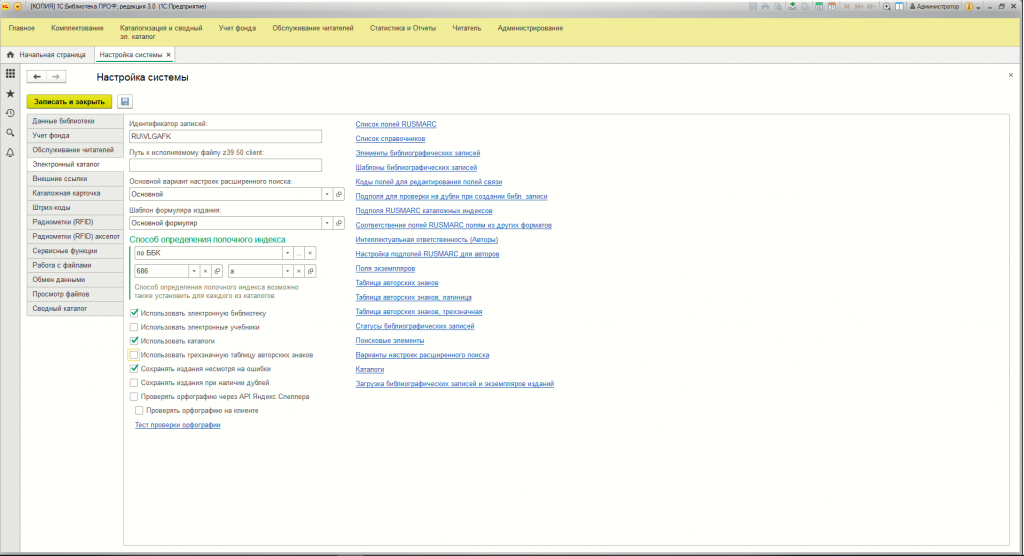Open the title bar app menu arrow
1024x556 pixels.
(18, 7)
